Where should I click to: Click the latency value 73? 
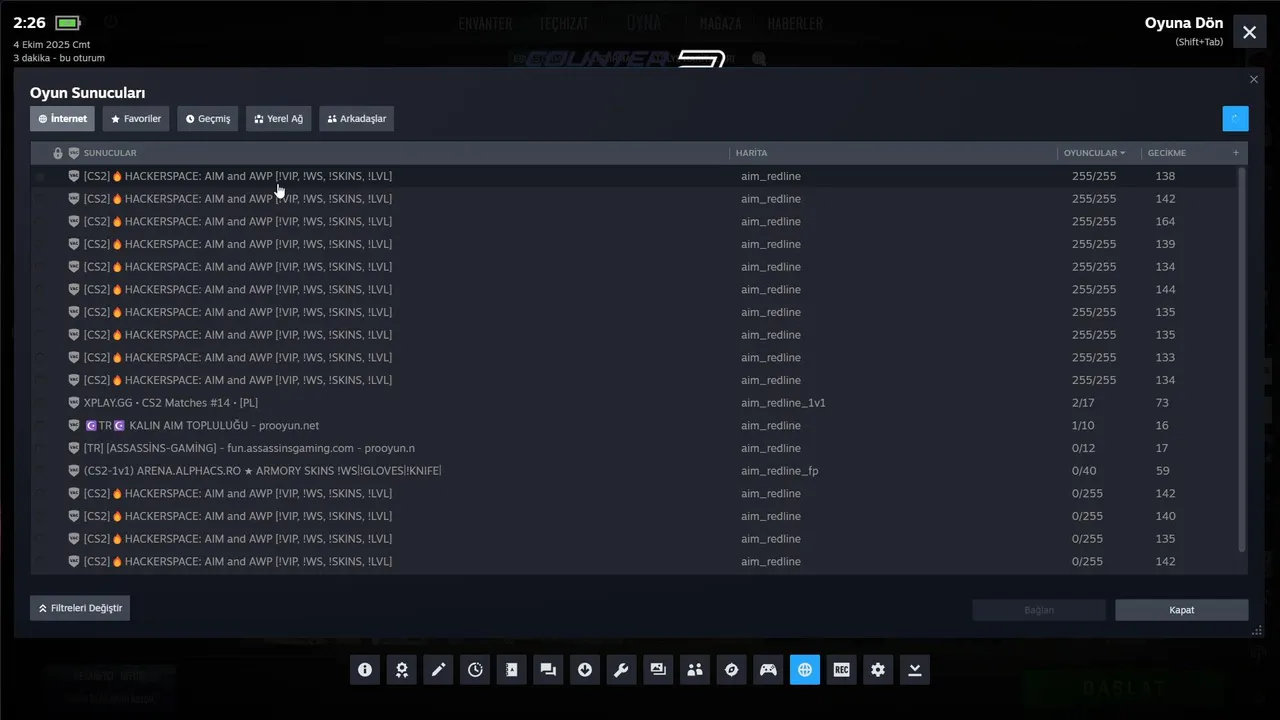pos(1162,403)
